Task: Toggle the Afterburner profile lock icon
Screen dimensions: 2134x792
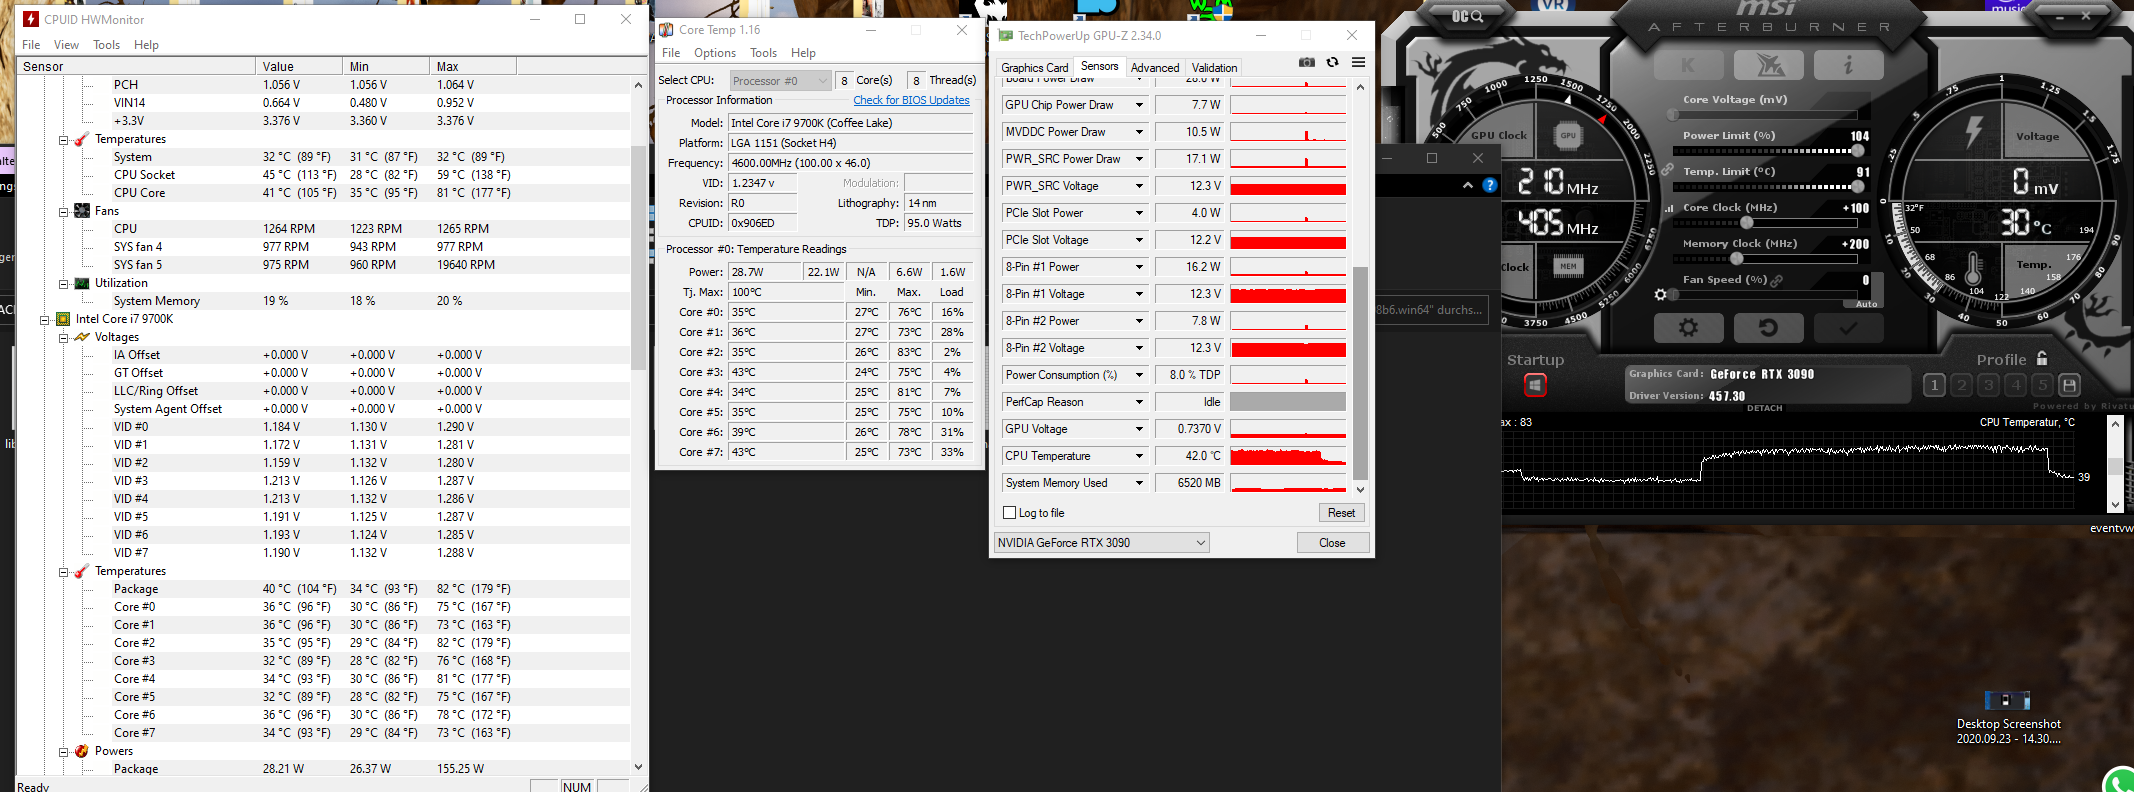Action: click(2042, 358)
